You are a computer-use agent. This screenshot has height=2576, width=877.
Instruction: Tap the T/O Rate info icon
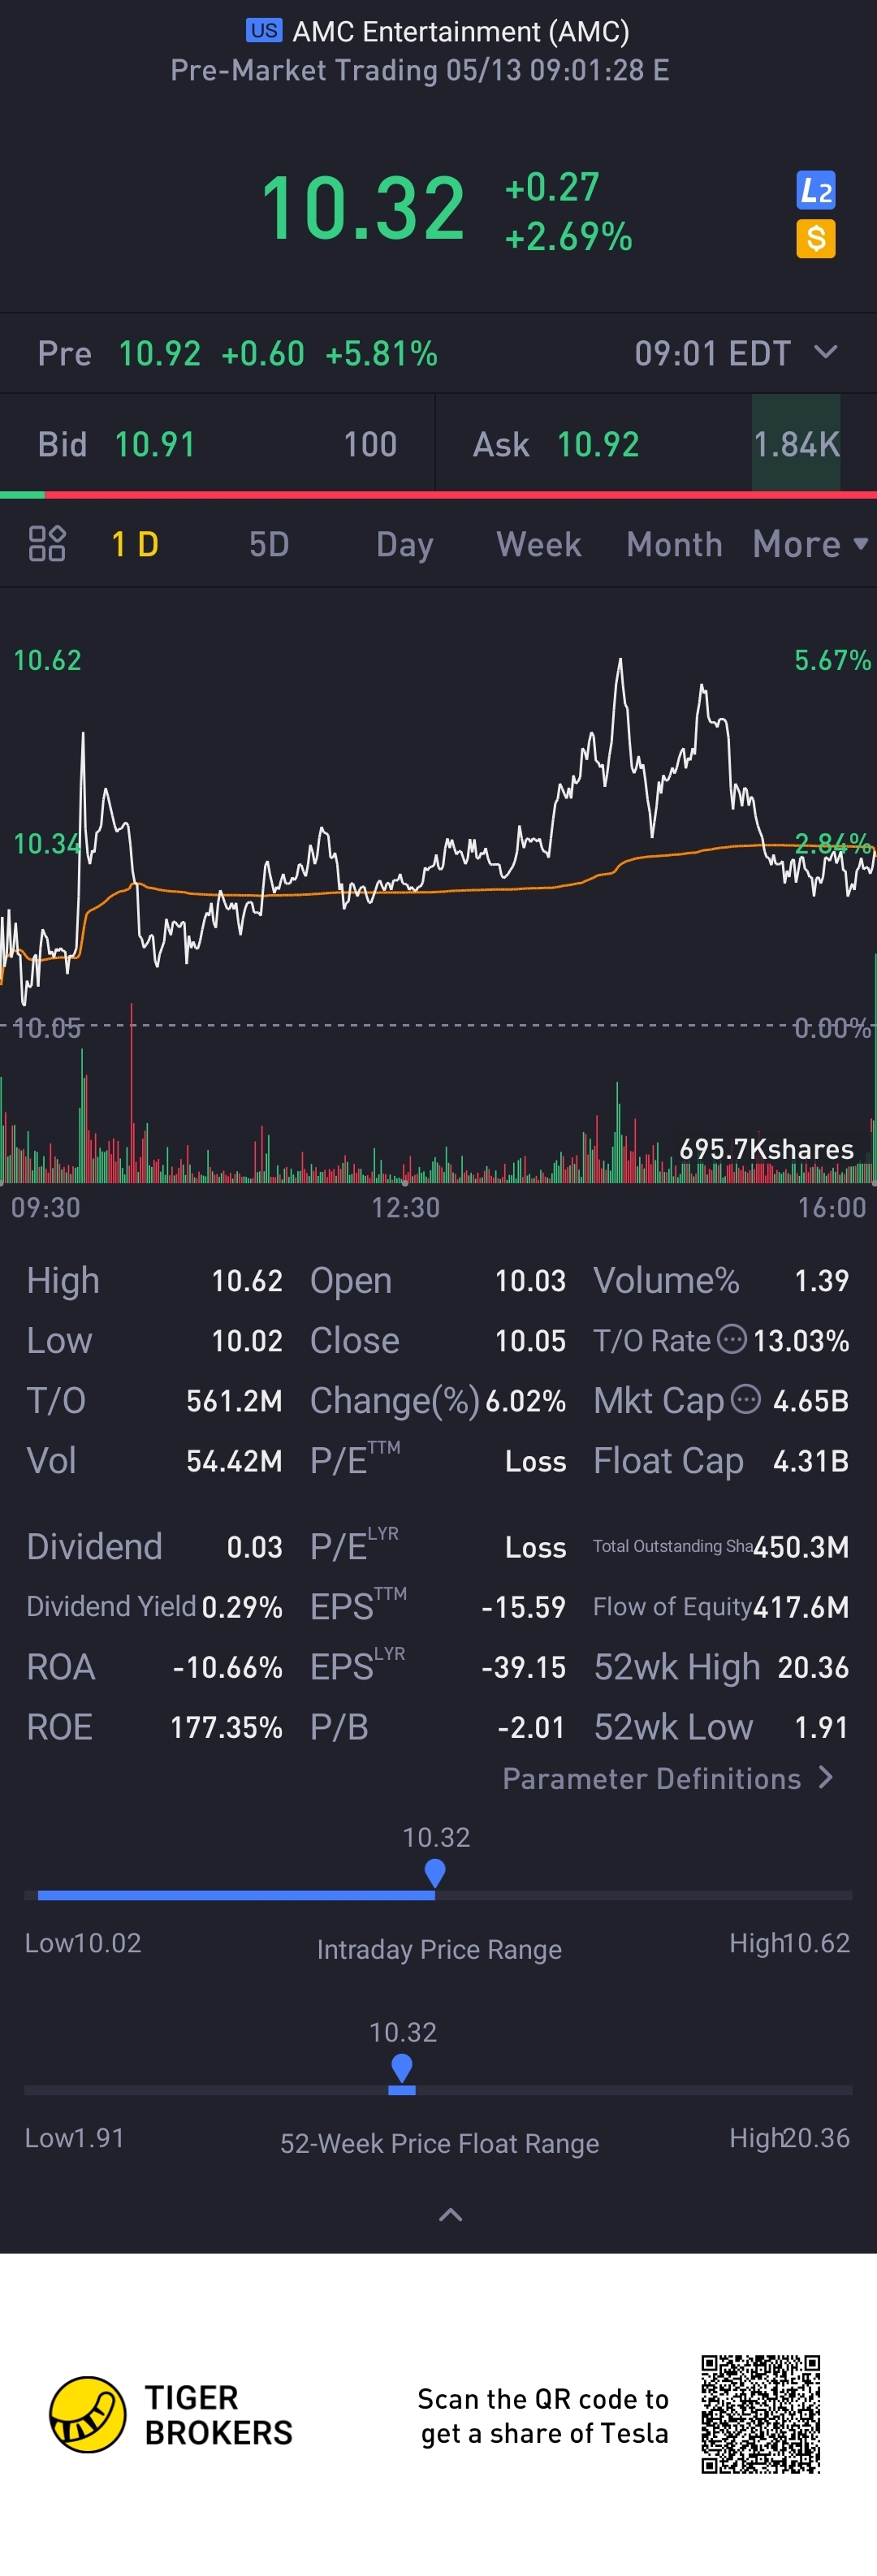click(733, 1339)
